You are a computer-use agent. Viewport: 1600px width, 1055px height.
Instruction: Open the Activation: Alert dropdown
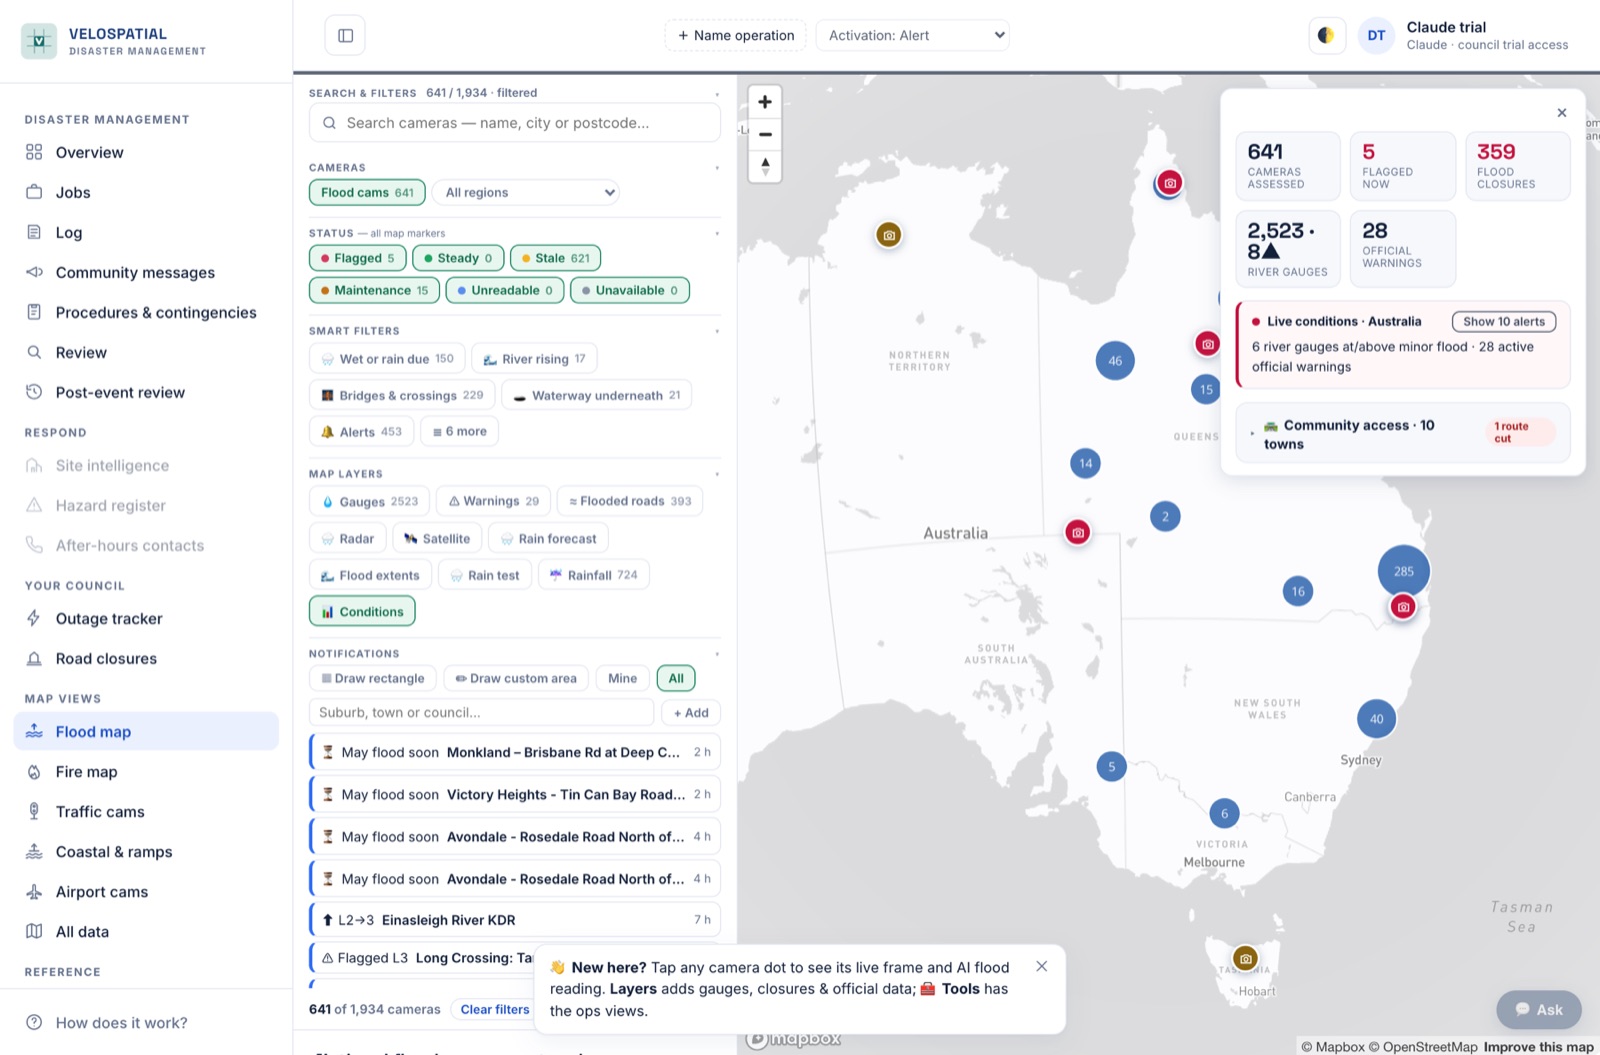pyautogui.click(x=913, y=36)
